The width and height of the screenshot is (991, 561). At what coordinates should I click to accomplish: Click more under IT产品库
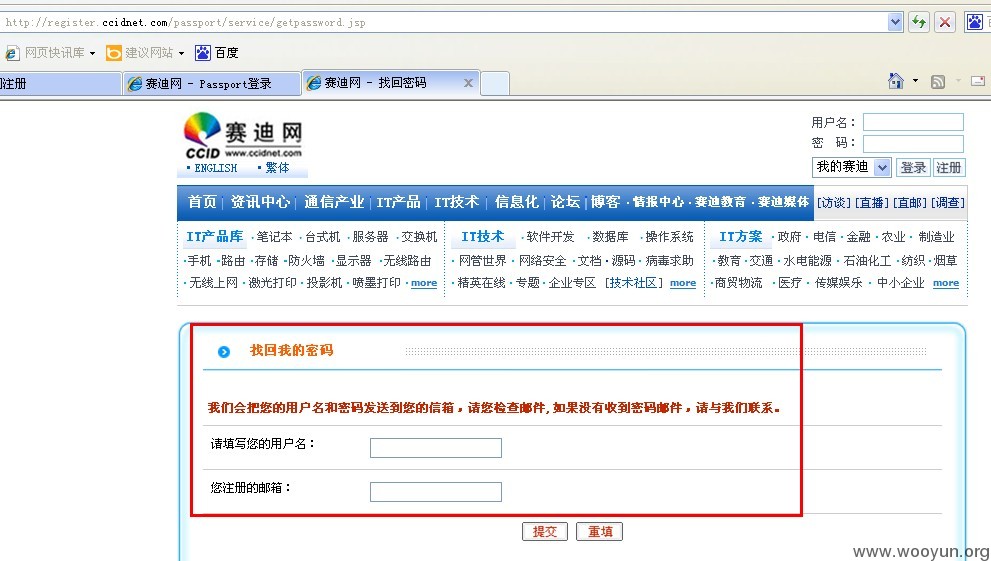pos(424,283)
